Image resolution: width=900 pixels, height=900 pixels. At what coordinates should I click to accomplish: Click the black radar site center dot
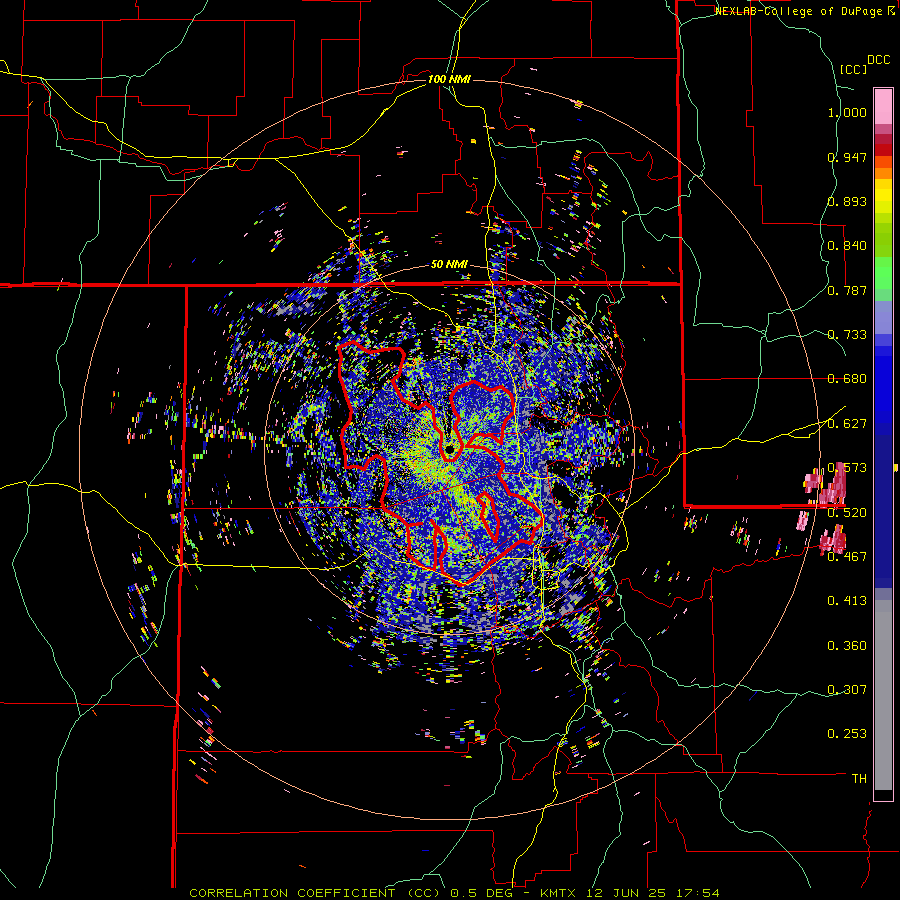[450, 449]
